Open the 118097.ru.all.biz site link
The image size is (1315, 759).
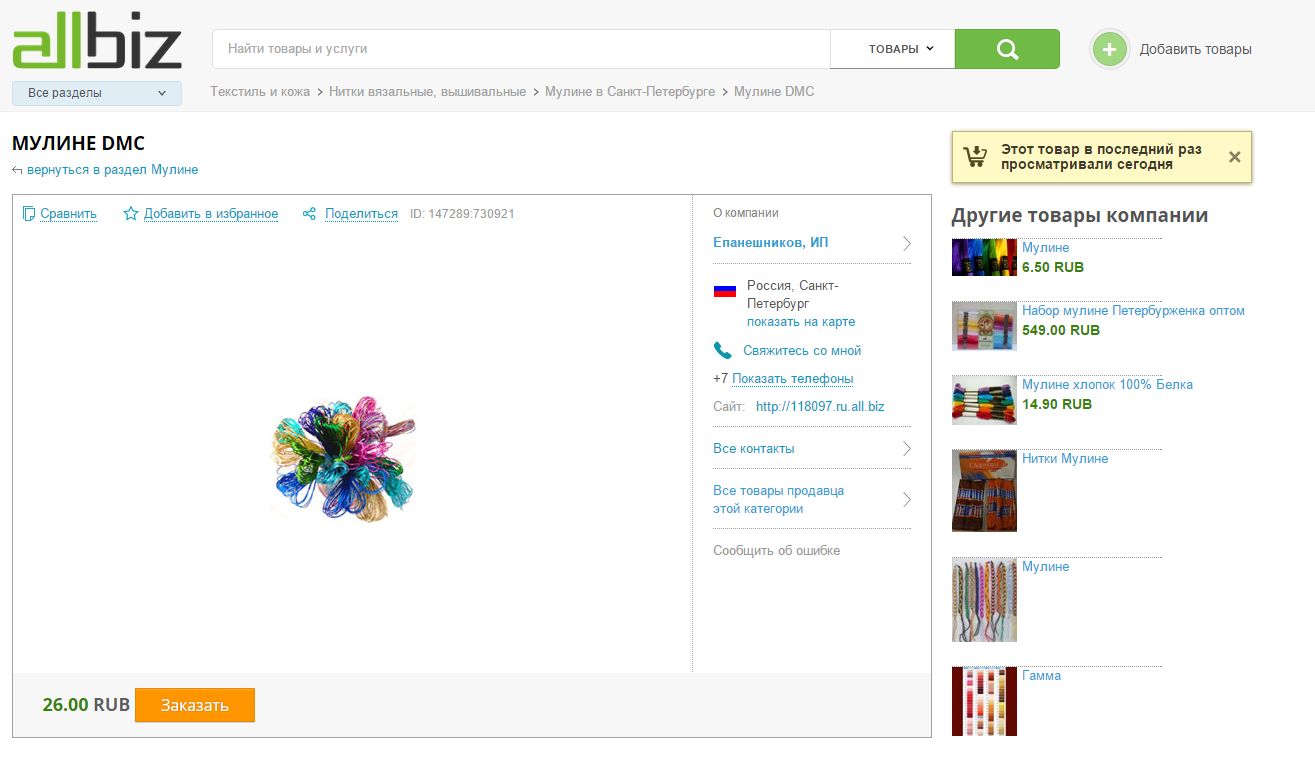coord(820,407)
